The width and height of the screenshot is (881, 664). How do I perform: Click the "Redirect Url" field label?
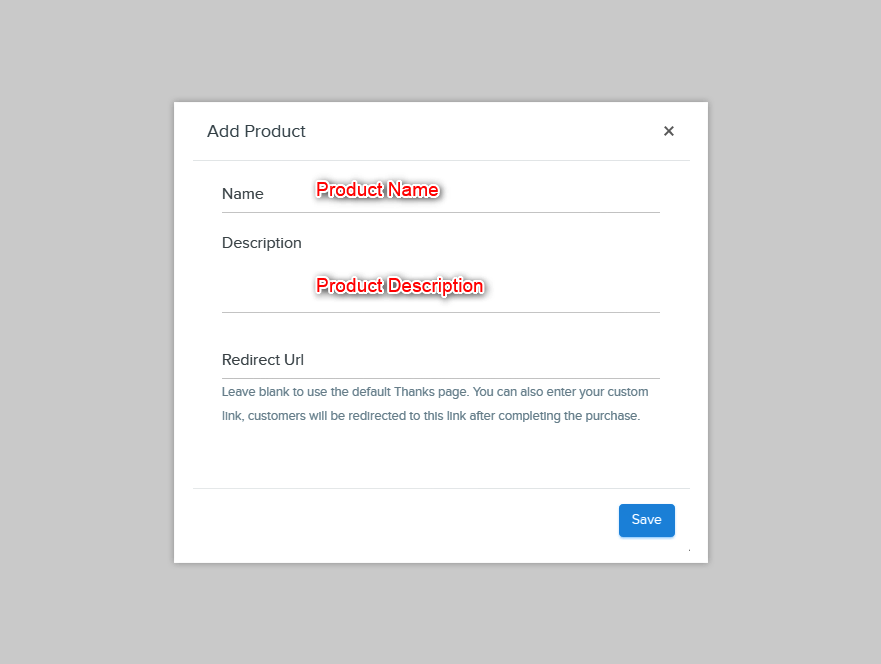[x=263, y=360]
